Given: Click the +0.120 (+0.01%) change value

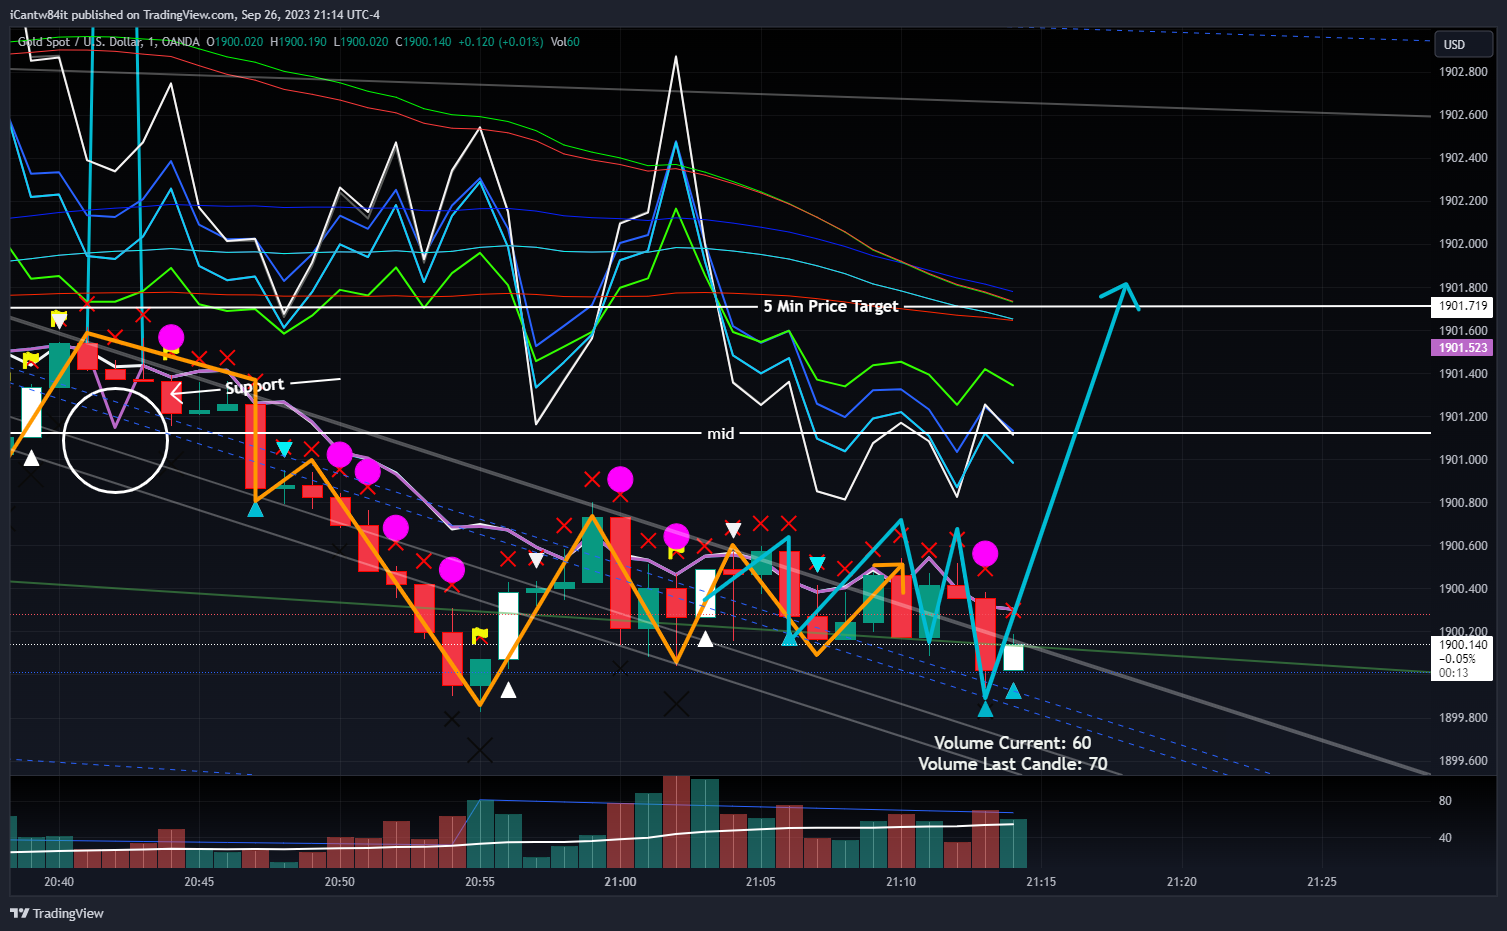Looking at the screenshot, I should pyautogui.click(x=501, y=42).
